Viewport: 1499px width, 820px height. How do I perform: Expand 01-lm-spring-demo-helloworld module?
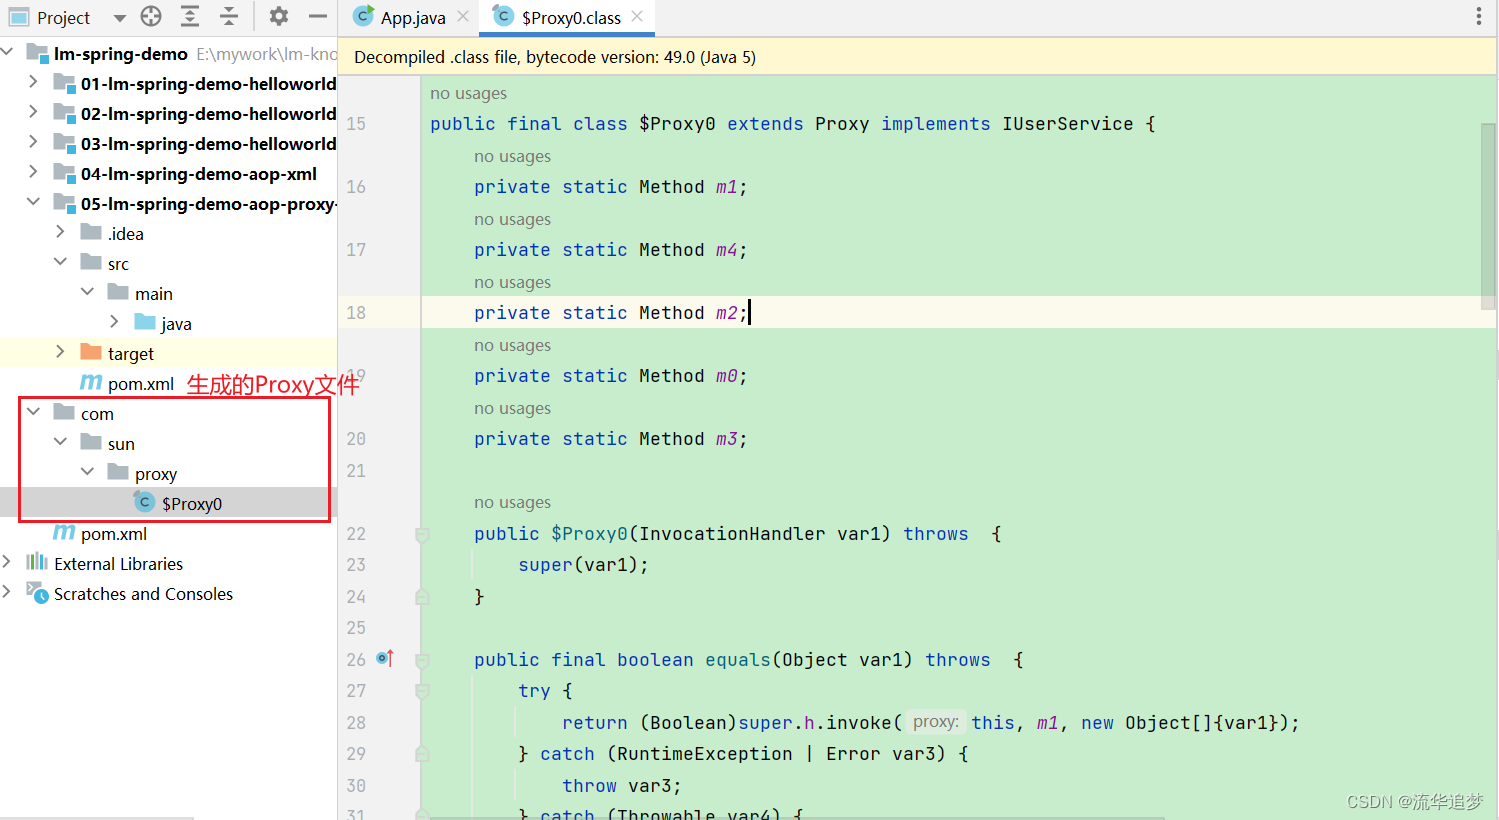[x=33, y=81]
